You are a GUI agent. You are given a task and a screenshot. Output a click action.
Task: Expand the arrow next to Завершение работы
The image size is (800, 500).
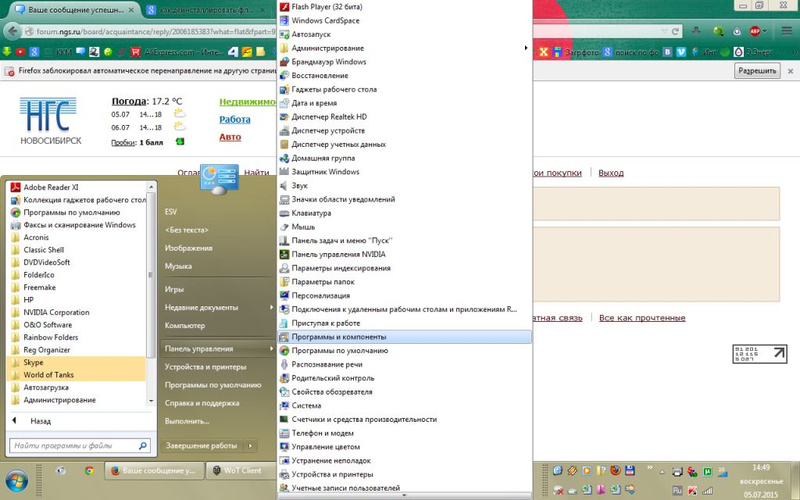pos(250,445)
